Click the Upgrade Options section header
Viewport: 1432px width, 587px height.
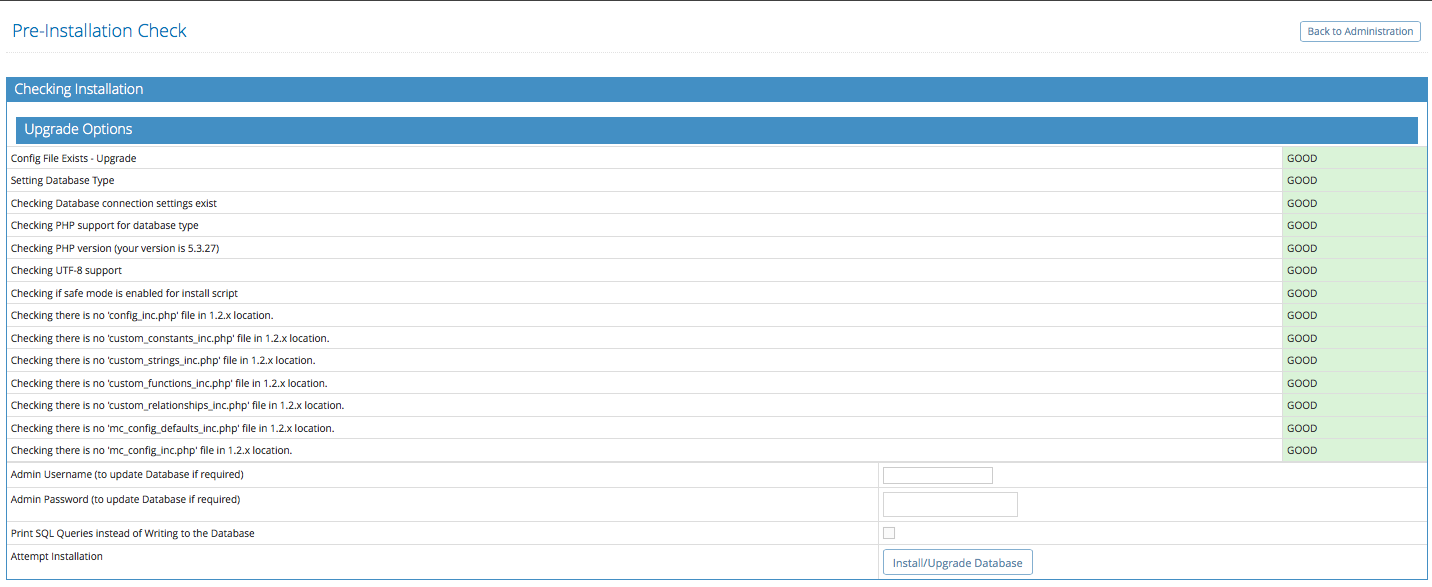coord(78,129)
